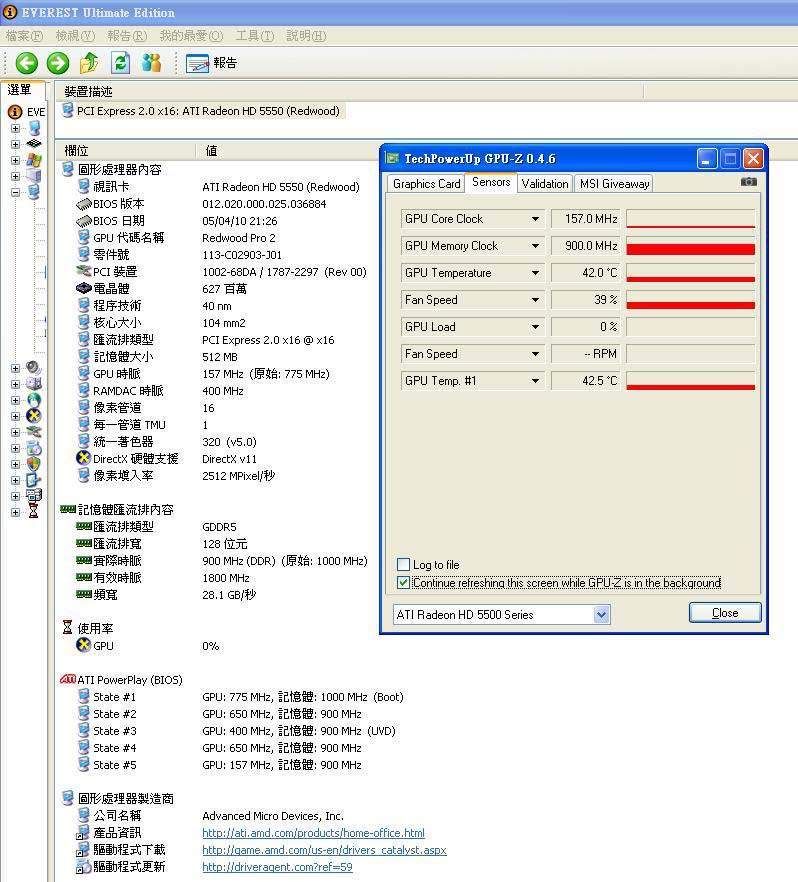Viewport: 798px width, 882px height.
Task: Open the game.amd.com drivers catalyst link
Action: click(x=324, y=850)
